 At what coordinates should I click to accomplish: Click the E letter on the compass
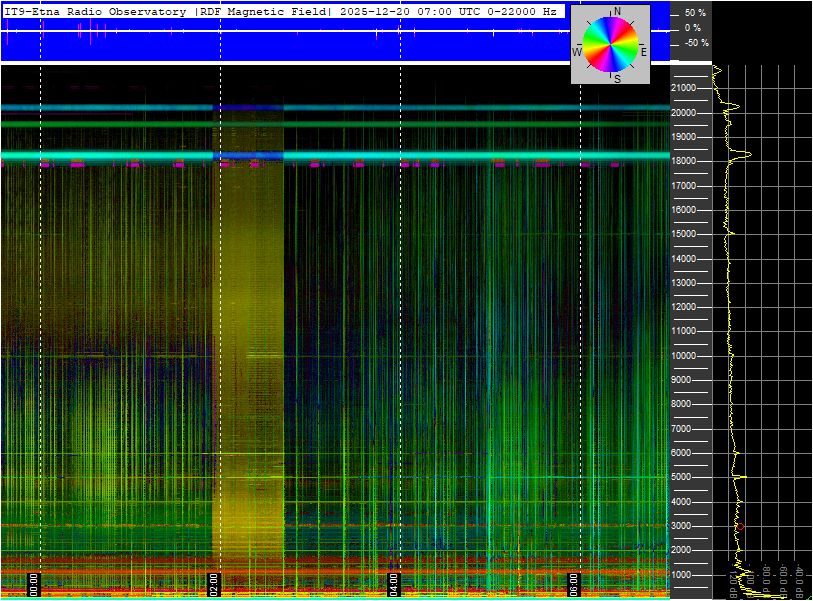coord(643,52)
